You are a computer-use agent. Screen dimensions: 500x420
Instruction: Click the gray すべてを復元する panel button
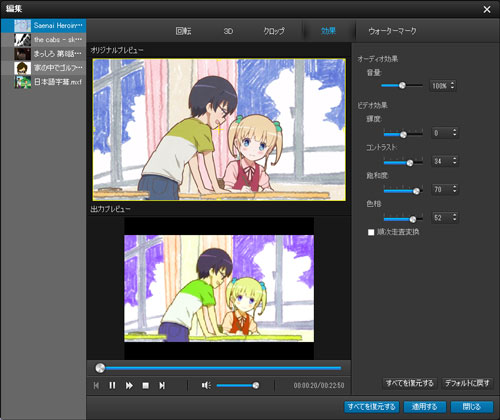410,383
